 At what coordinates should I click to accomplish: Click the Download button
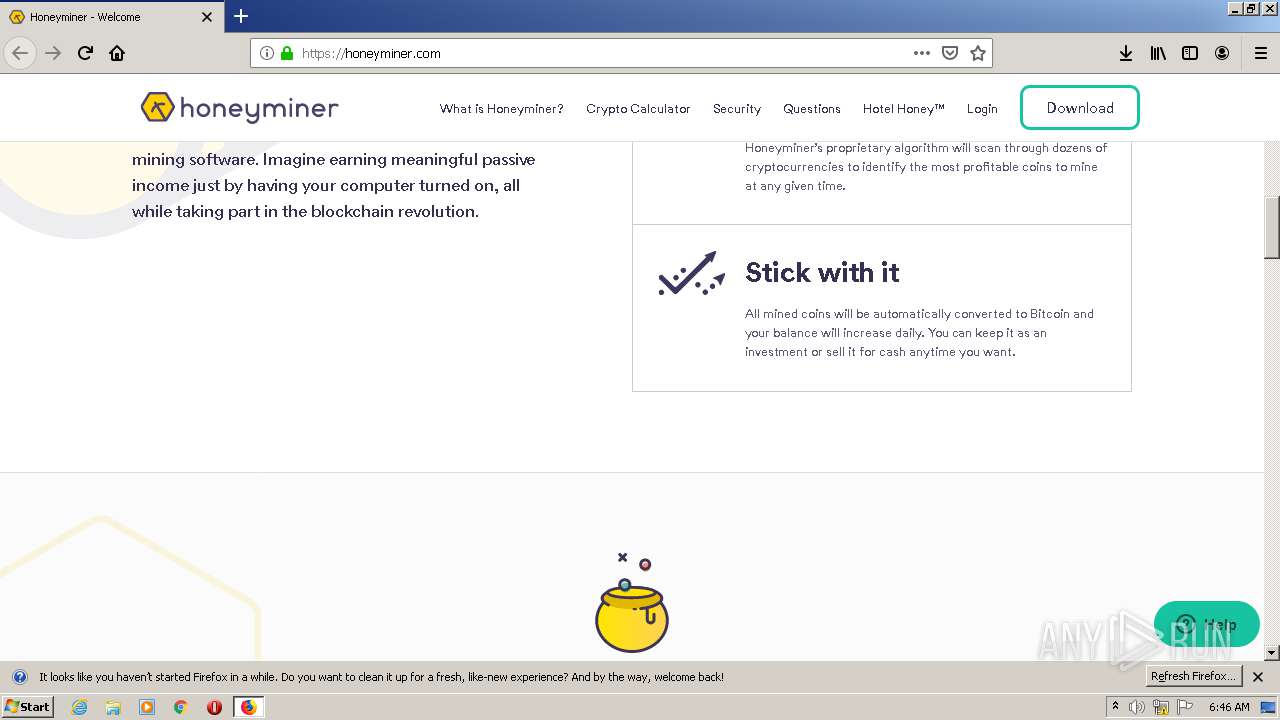coord(1080,108)
